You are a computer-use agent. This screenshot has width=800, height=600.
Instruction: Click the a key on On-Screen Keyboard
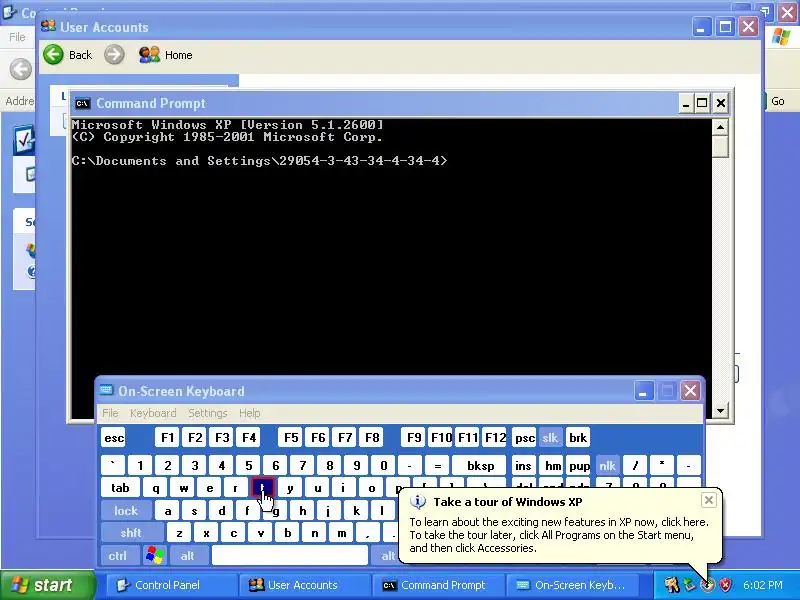tap(168, 510)
